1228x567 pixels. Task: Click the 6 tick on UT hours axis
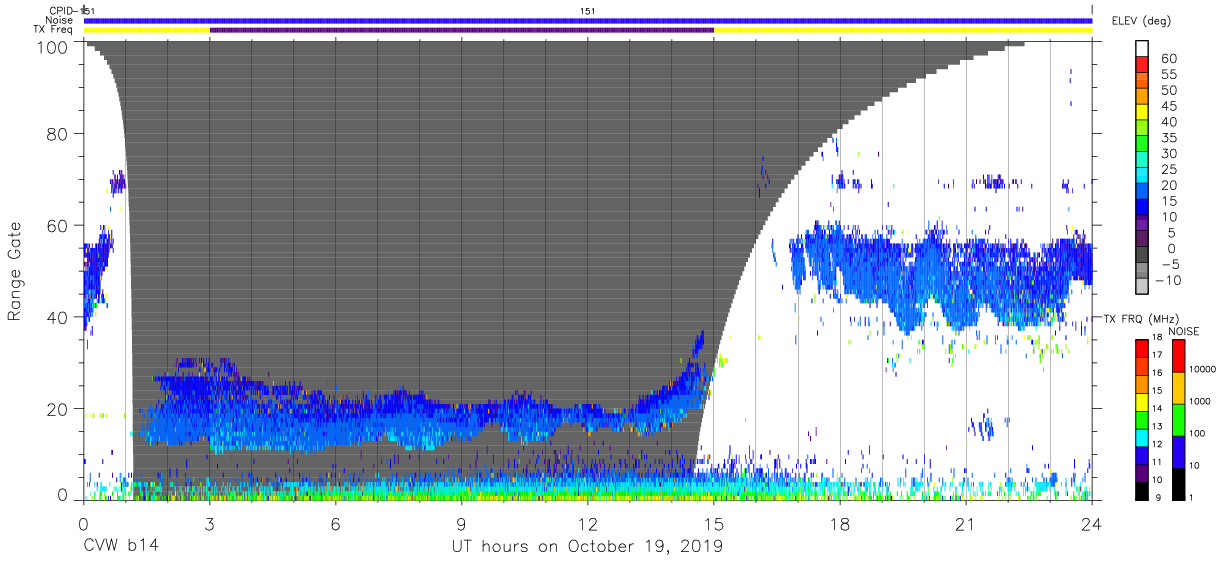[336, 525]
